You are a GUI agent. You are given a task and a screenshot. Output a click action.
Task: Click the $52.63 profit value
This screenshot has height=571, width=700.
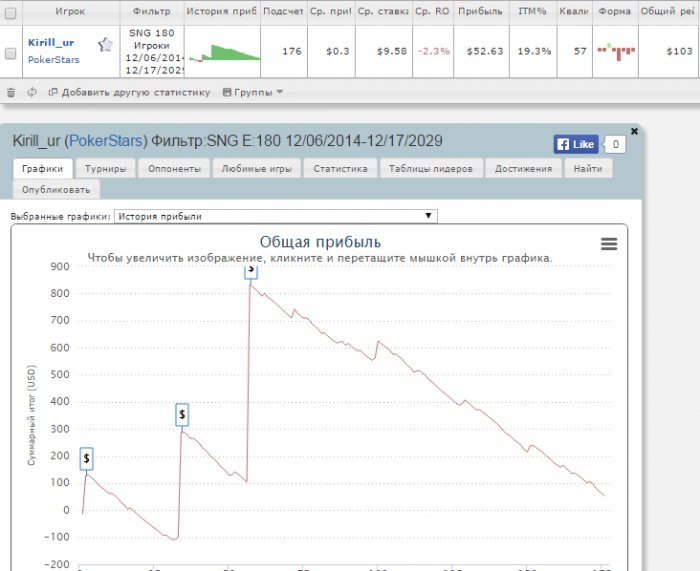[485, 51]
